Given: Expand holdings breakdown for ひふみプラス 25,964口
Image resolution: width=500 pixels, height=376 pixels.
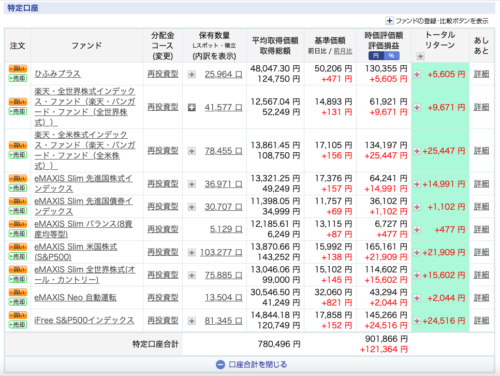Looking at the screenshot, I should tap(192, 74).
